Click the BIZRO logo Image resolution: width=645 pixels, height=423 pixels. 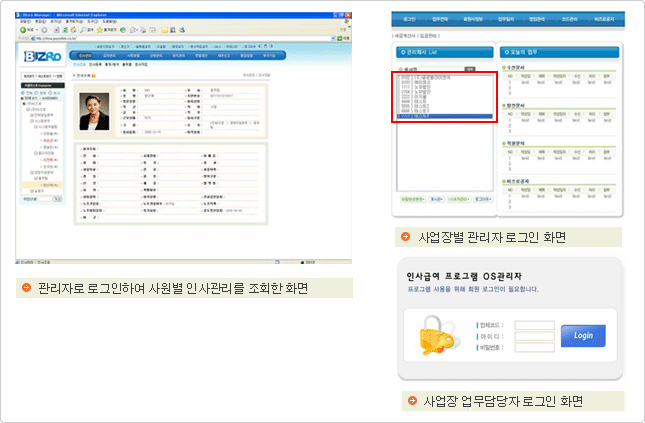point(43,57)
